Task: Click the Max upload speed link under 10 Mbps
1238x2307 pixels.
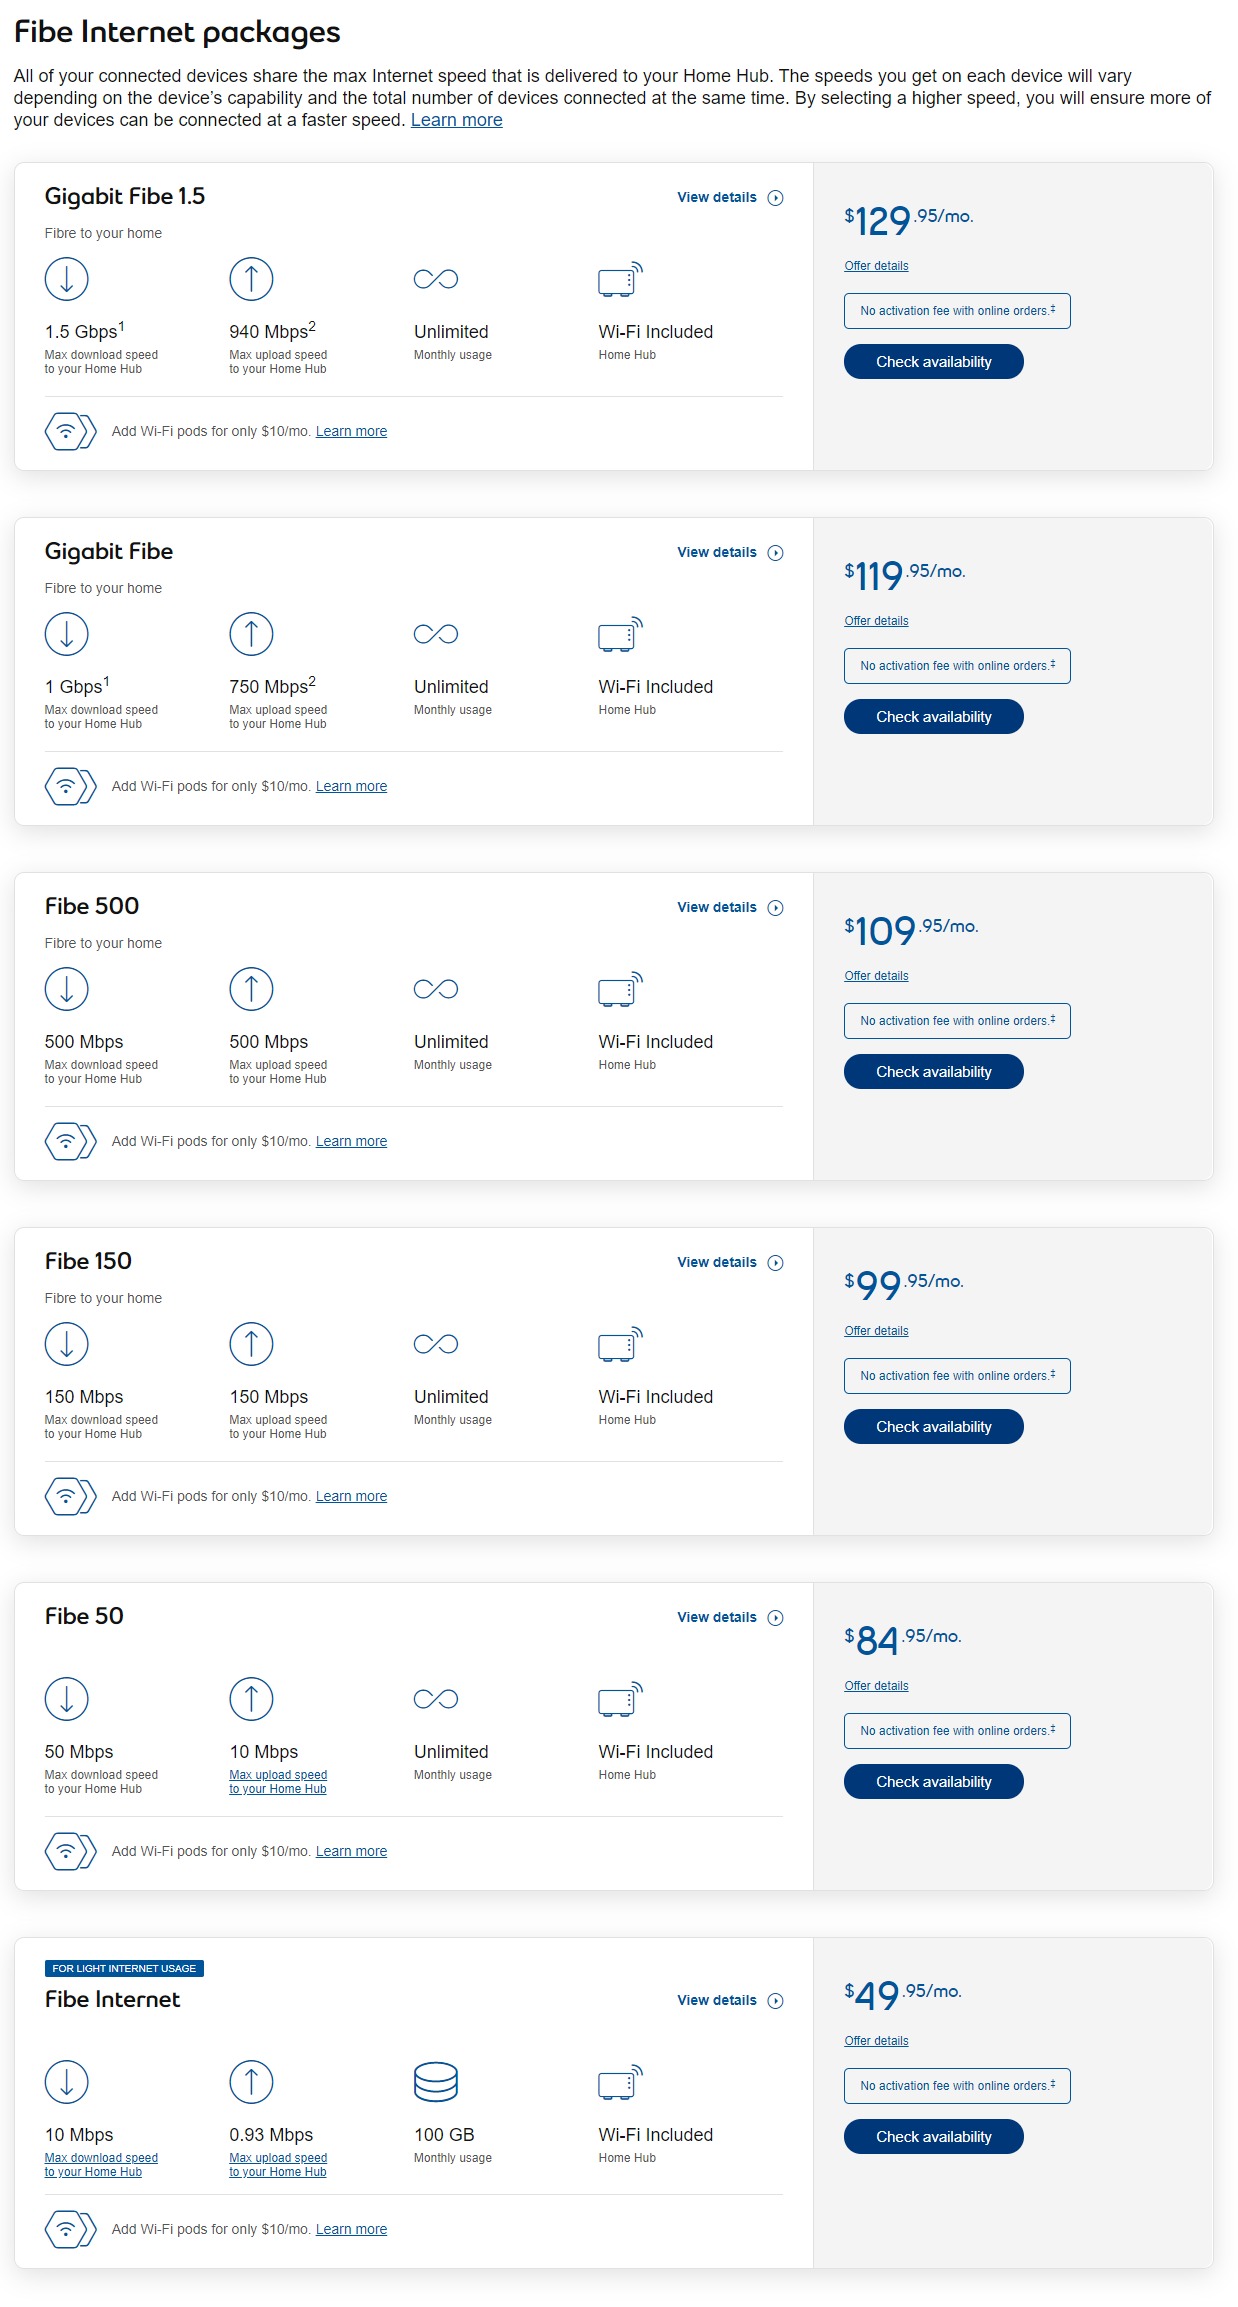Action: click(278, 1782)
